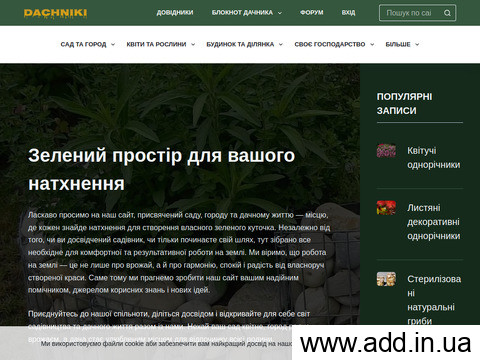
Task: Open the Довідники menu item
Action: 175,13
